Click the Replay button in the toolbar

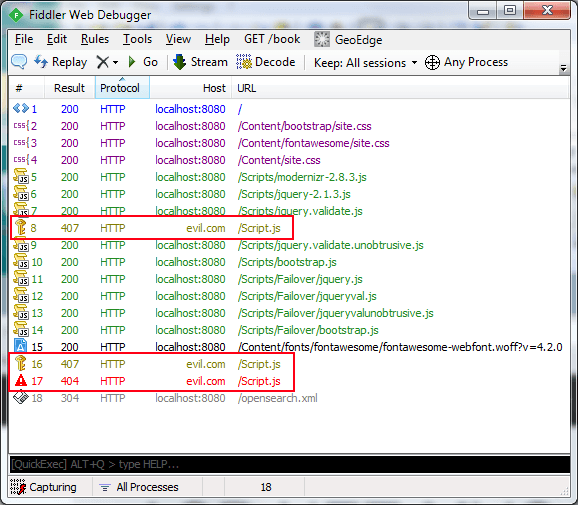tap(61, 62)
